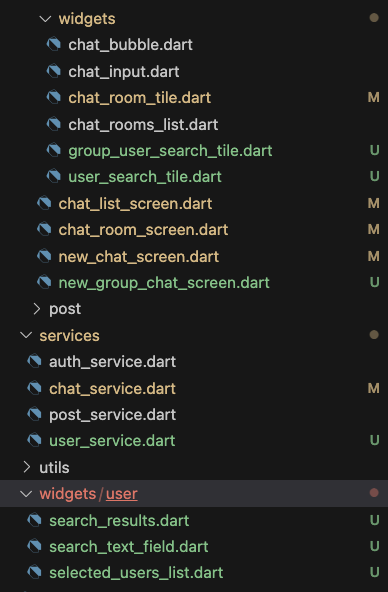Open user_search_tile.dart file

(145, 177)
